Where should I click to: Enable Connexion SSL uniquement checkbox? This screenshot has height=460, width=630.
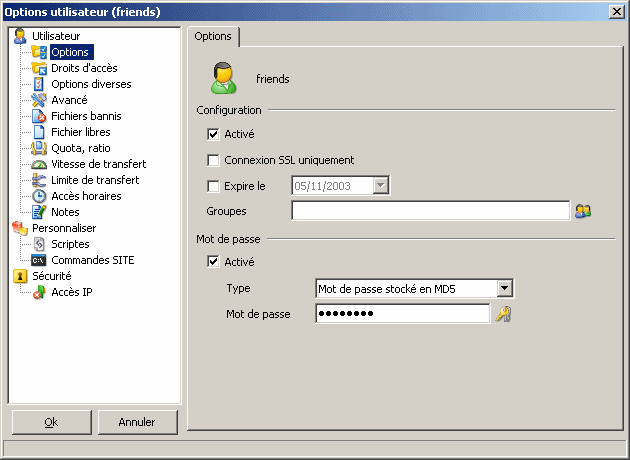pyautogui.click(x=213, y=160)
